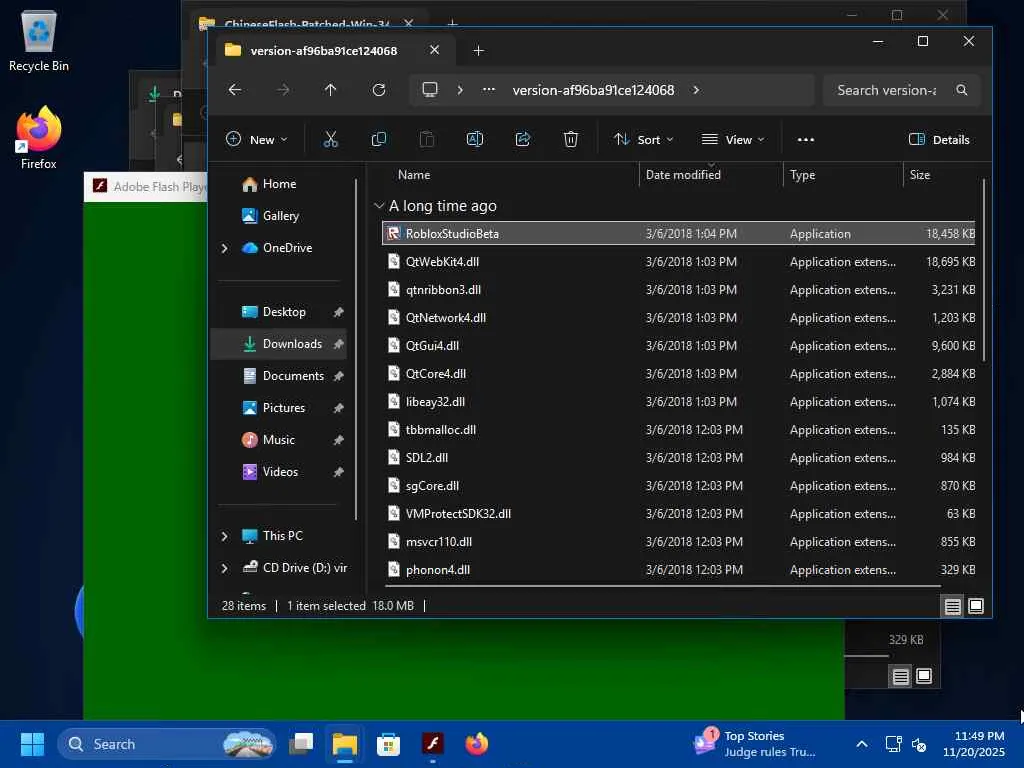Open Adobe Flash Player taskbar icon
Screen dimensions: 1024x768
(432, 744)
